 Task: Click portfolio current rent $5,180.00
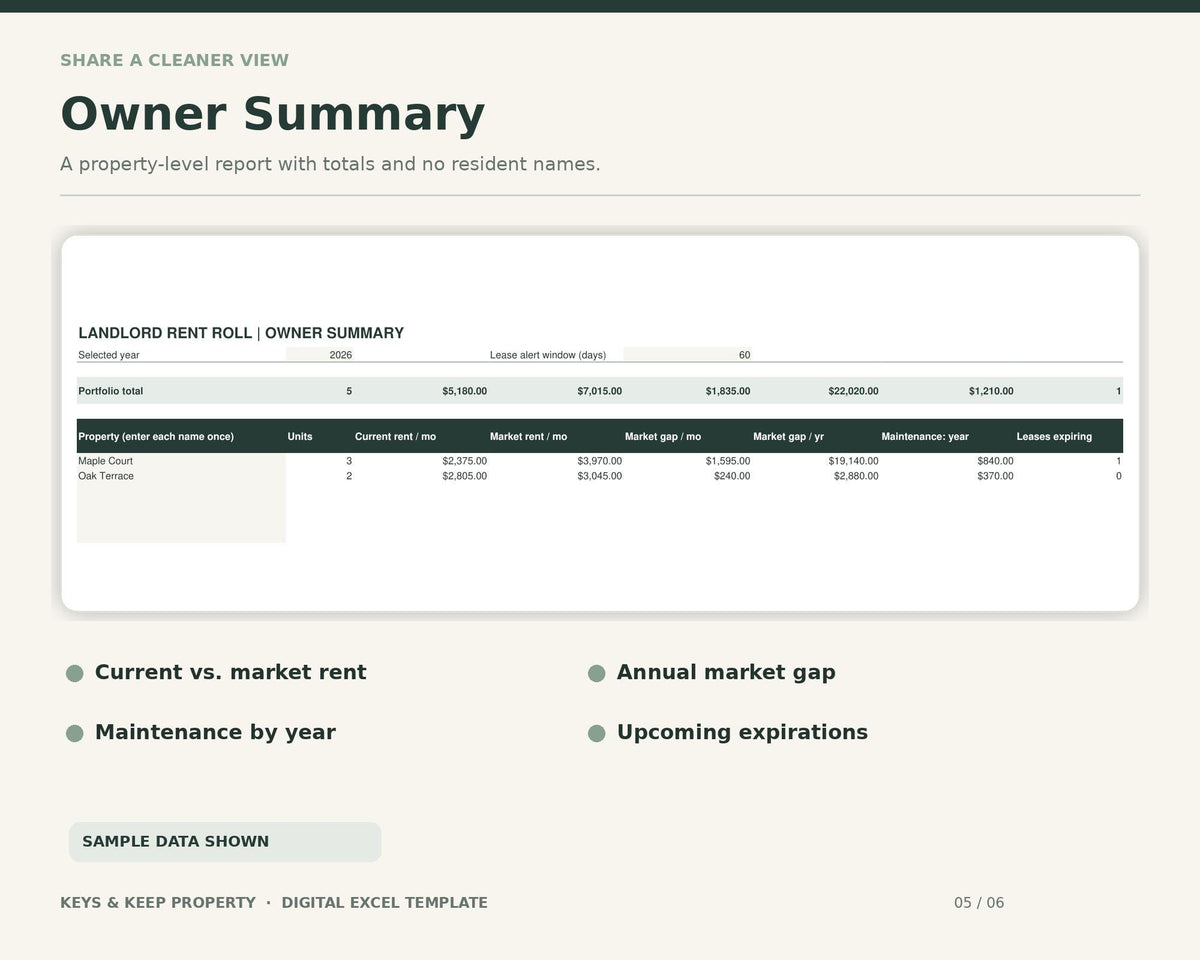click(464, 391)
